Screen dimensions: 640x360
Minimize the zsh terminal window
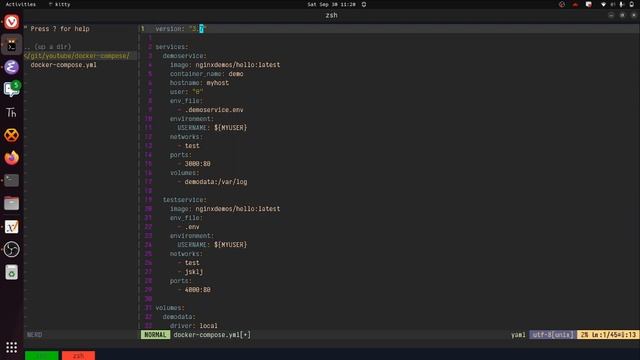[x=611, y=15]
